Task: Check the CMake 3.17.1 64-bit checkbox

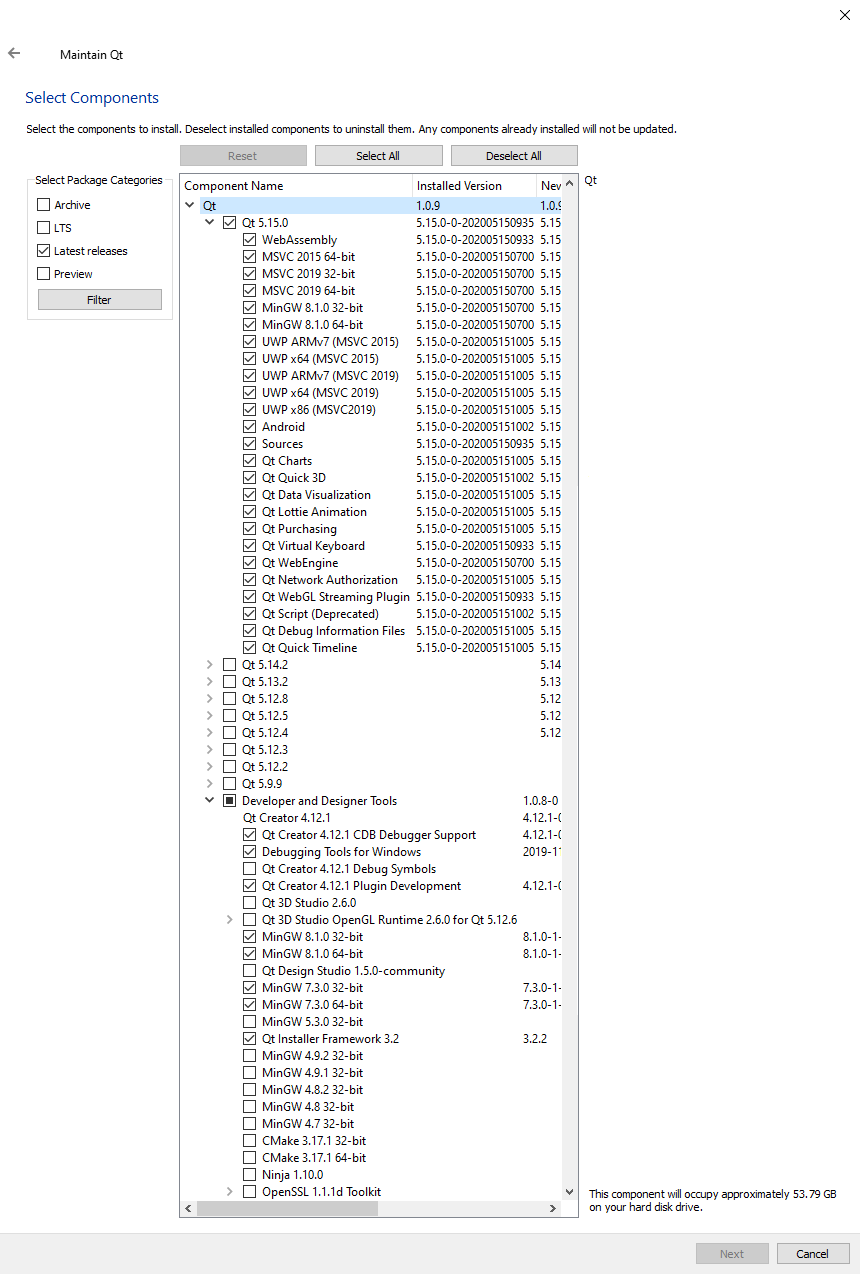Action: pyautogui.click(x=250, y=1158)
